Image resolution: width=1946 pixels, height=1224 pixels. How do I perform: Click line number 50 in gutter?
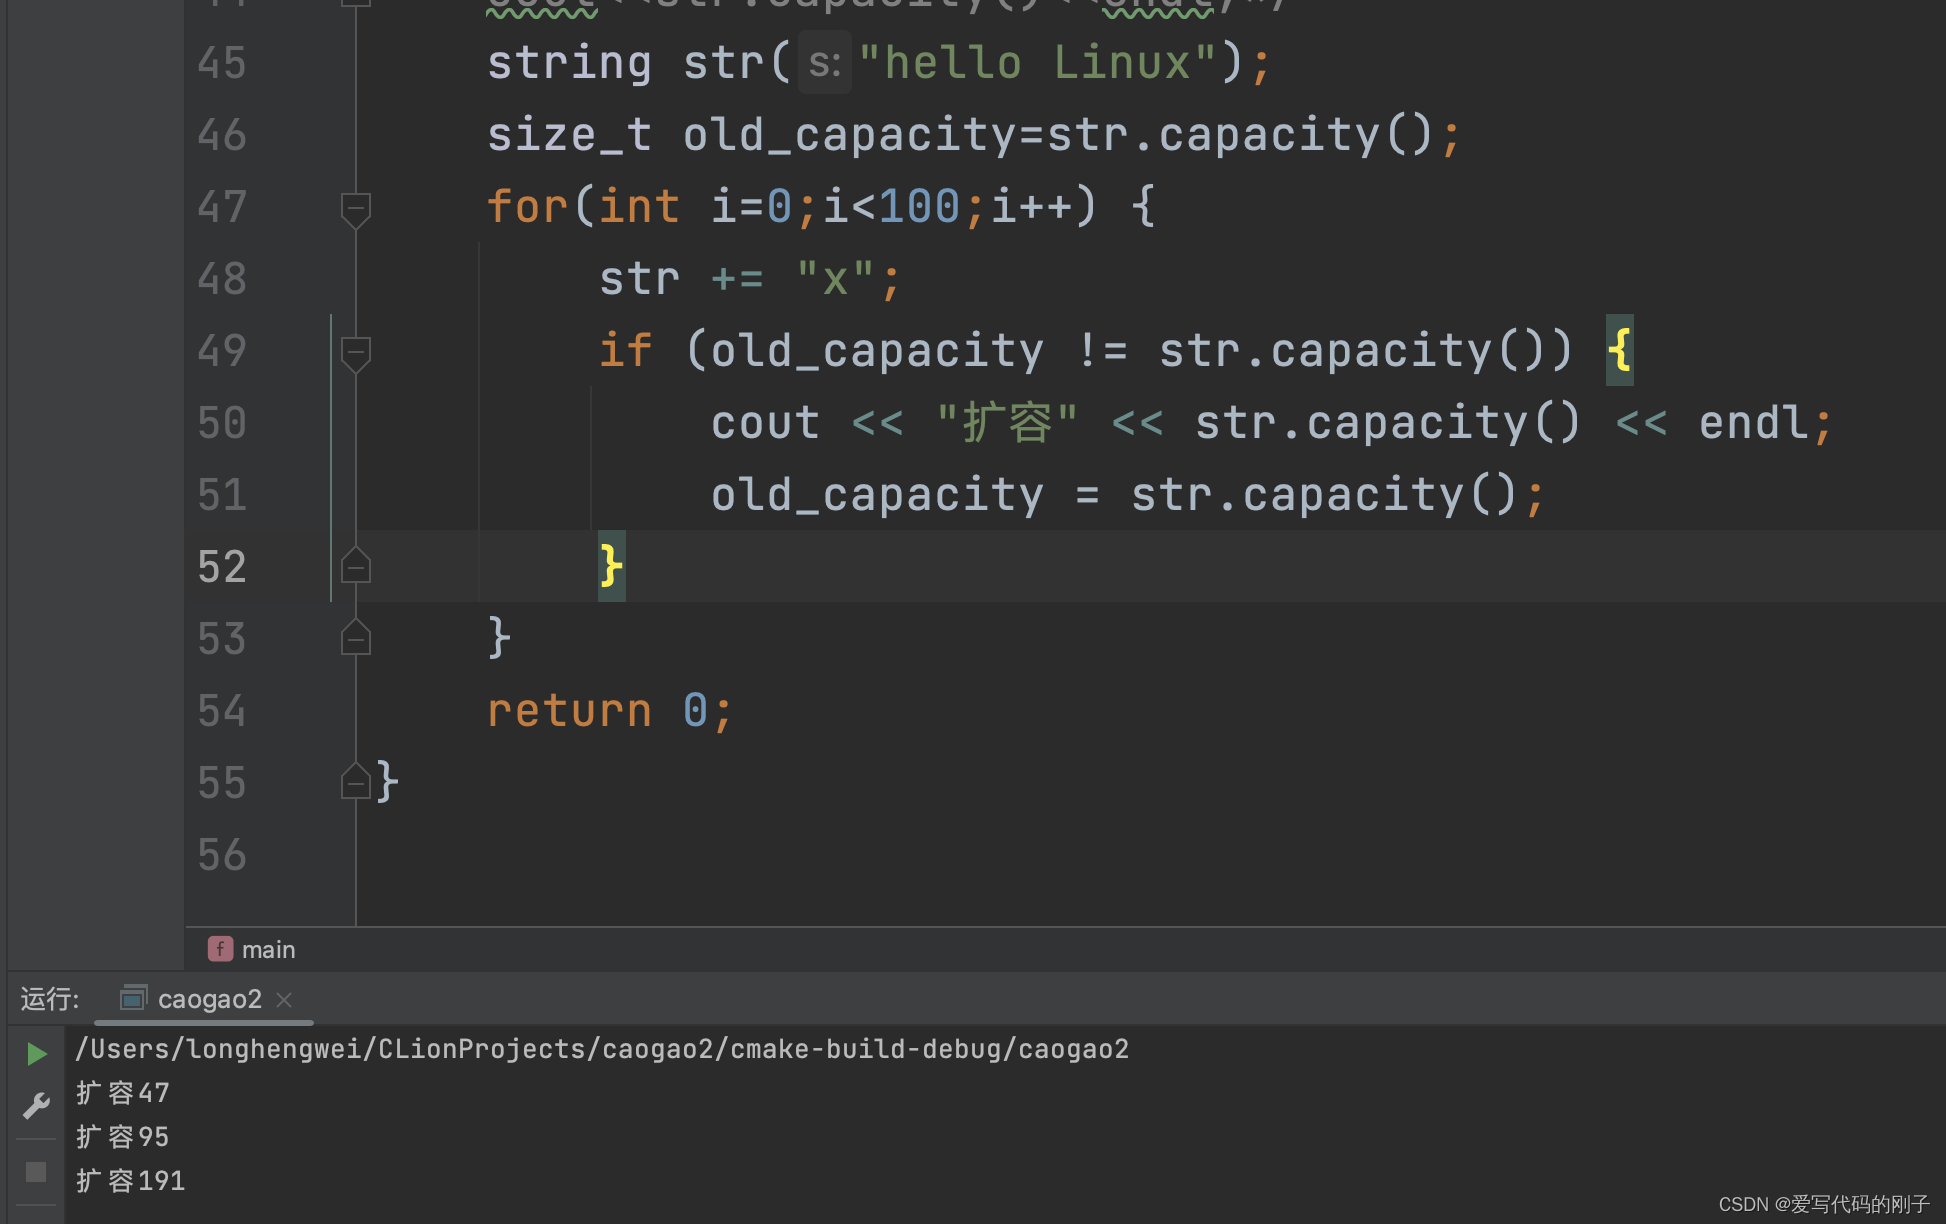click(222, 423)
